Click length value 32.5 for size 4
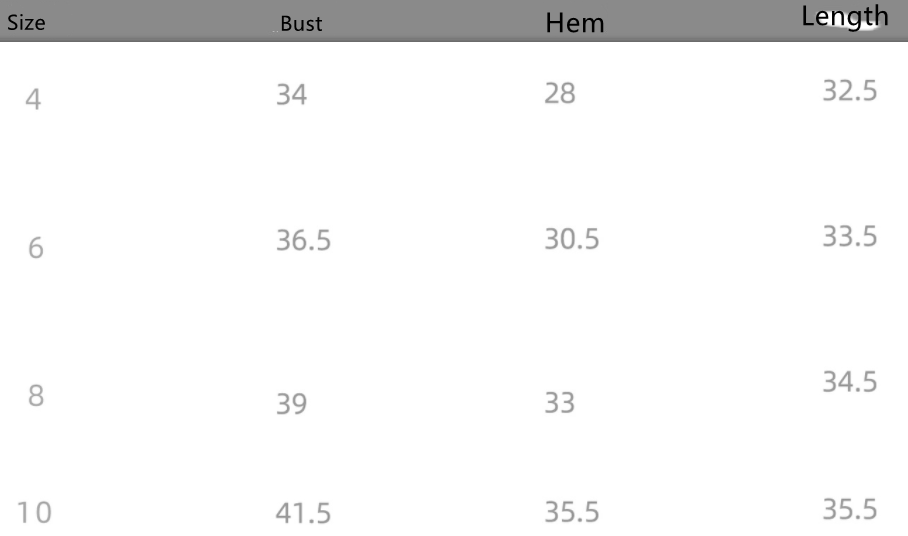The height and width of the screenshot is (536, 908). (850, 91)
